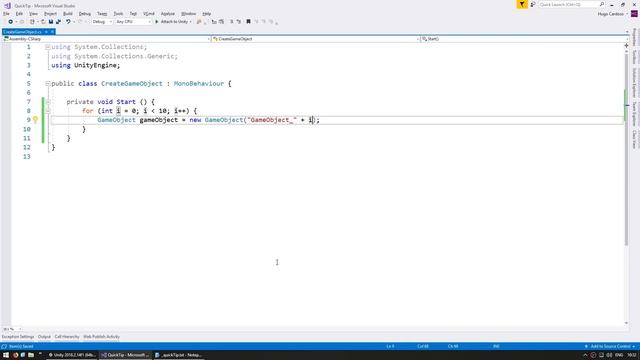
Task: Click the Attach to Unity button
Action: [171, 22]
